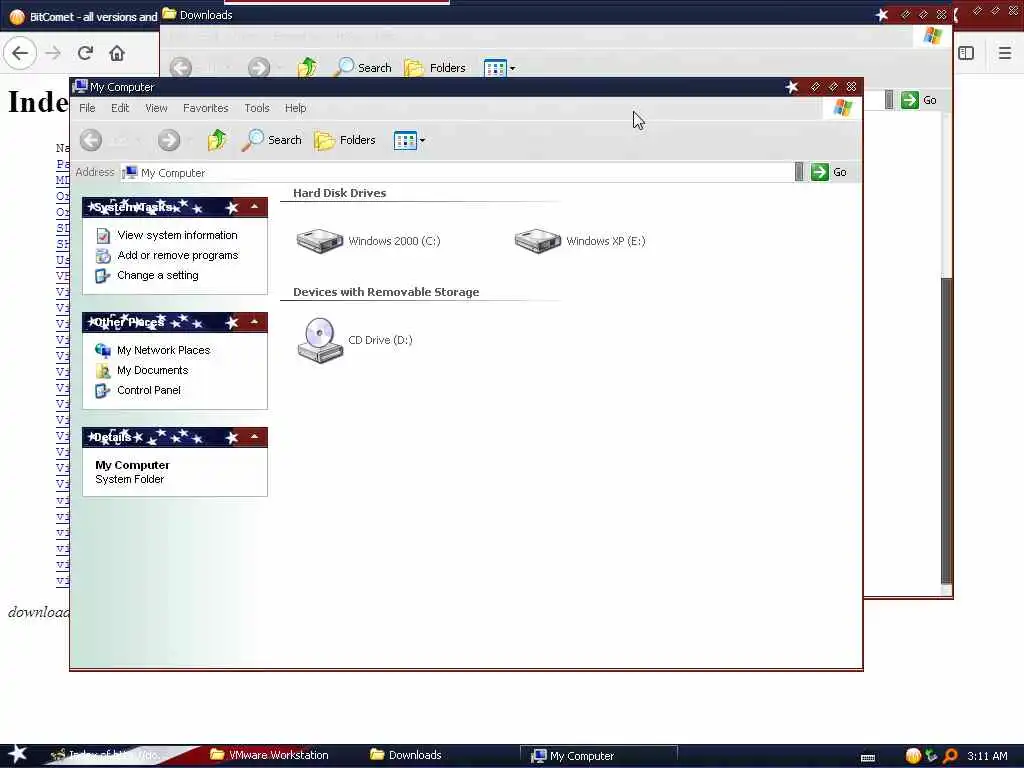Click browser back arrow button
This screenshot has width=1024, height=768.
pos(20,53)
